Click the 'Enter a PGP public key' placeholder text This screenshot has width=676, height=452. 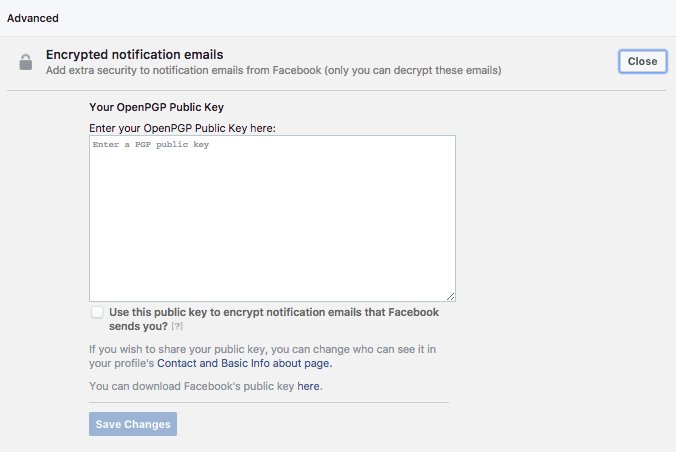151,144
